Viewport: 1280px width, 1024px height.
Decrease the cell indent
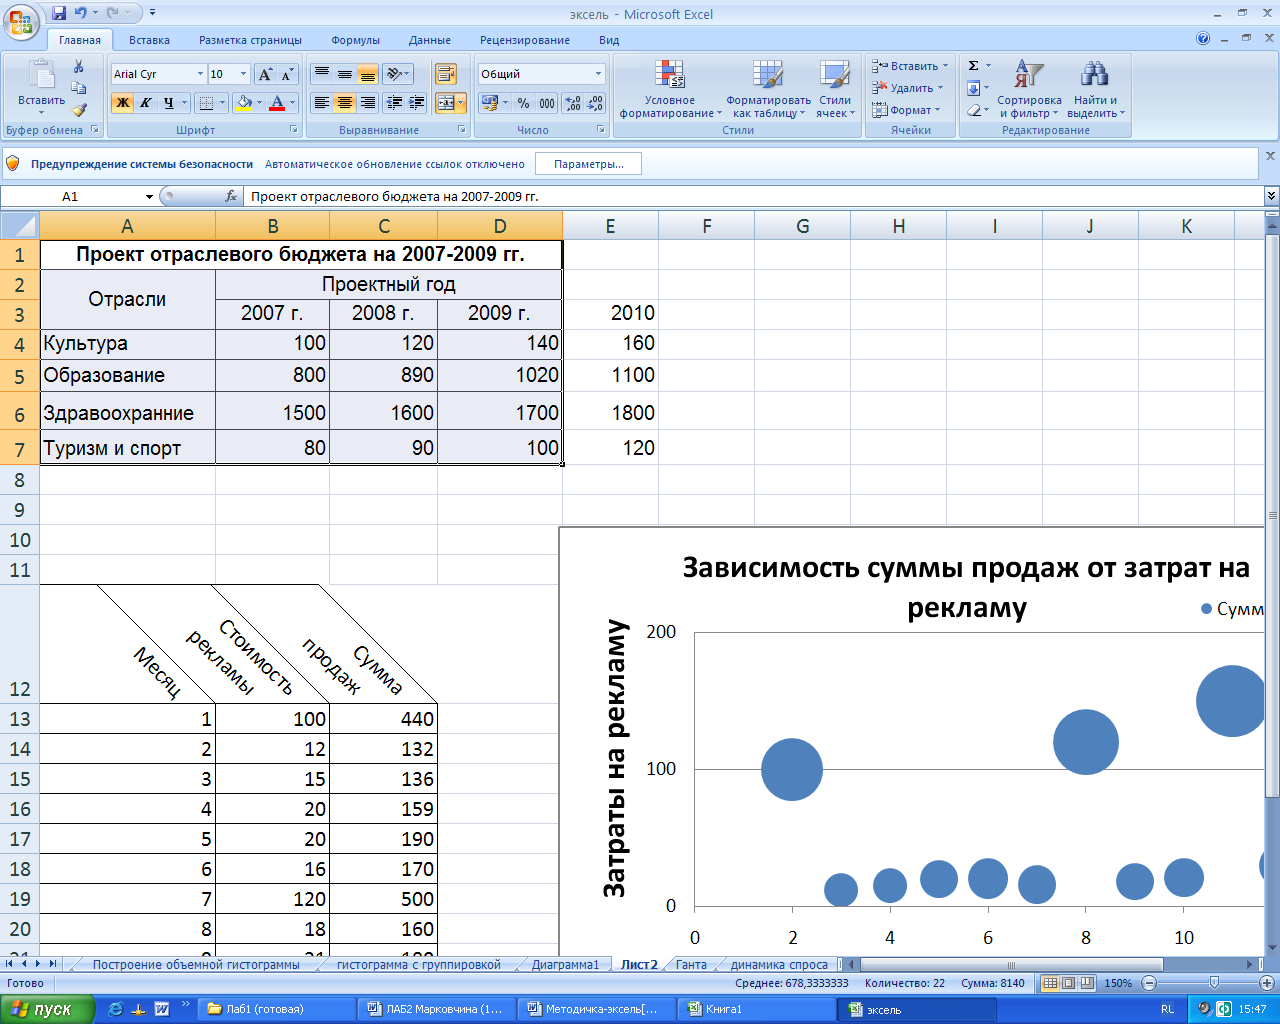point(394,102)
